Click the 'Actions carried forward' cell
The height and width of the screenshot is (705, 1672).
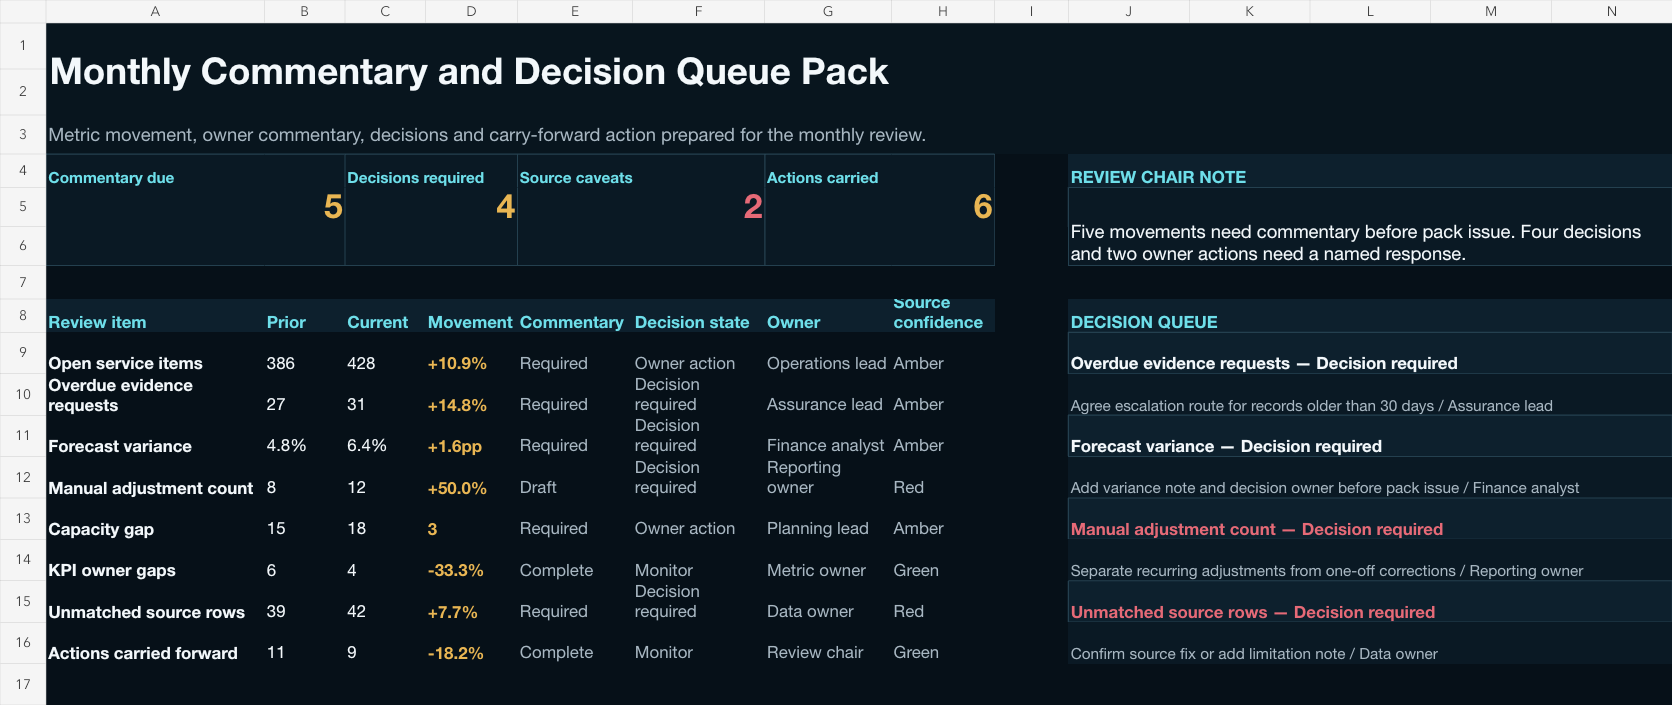point(143,653)
